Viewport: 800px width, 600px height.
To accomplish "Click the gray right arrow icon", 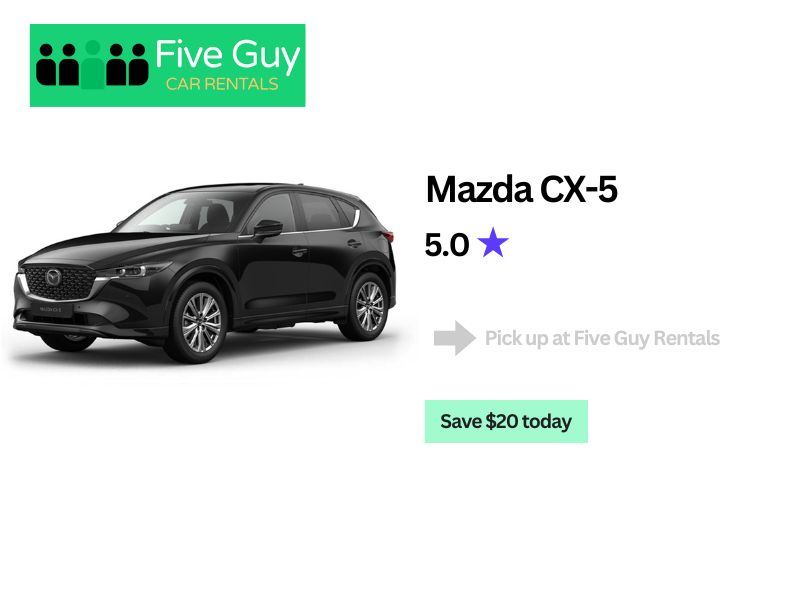I will click(x=455, y=338).
